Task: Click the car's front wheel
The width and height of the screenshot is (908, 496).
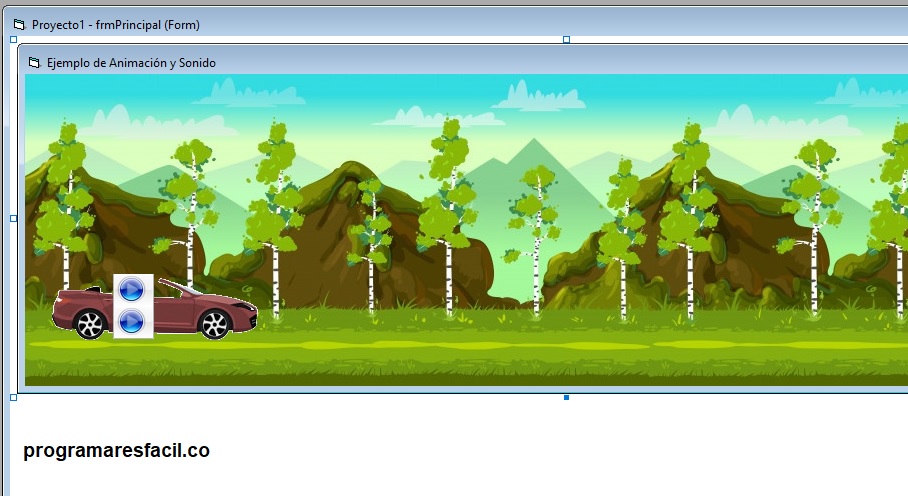Action: (x=214, y=324)
